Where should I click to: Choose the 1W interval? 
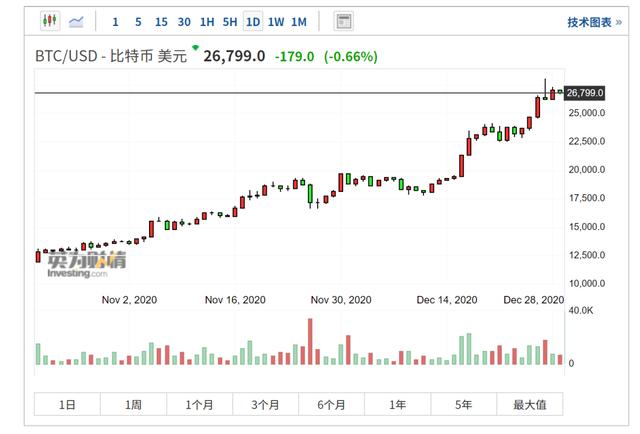coord(276,21)
